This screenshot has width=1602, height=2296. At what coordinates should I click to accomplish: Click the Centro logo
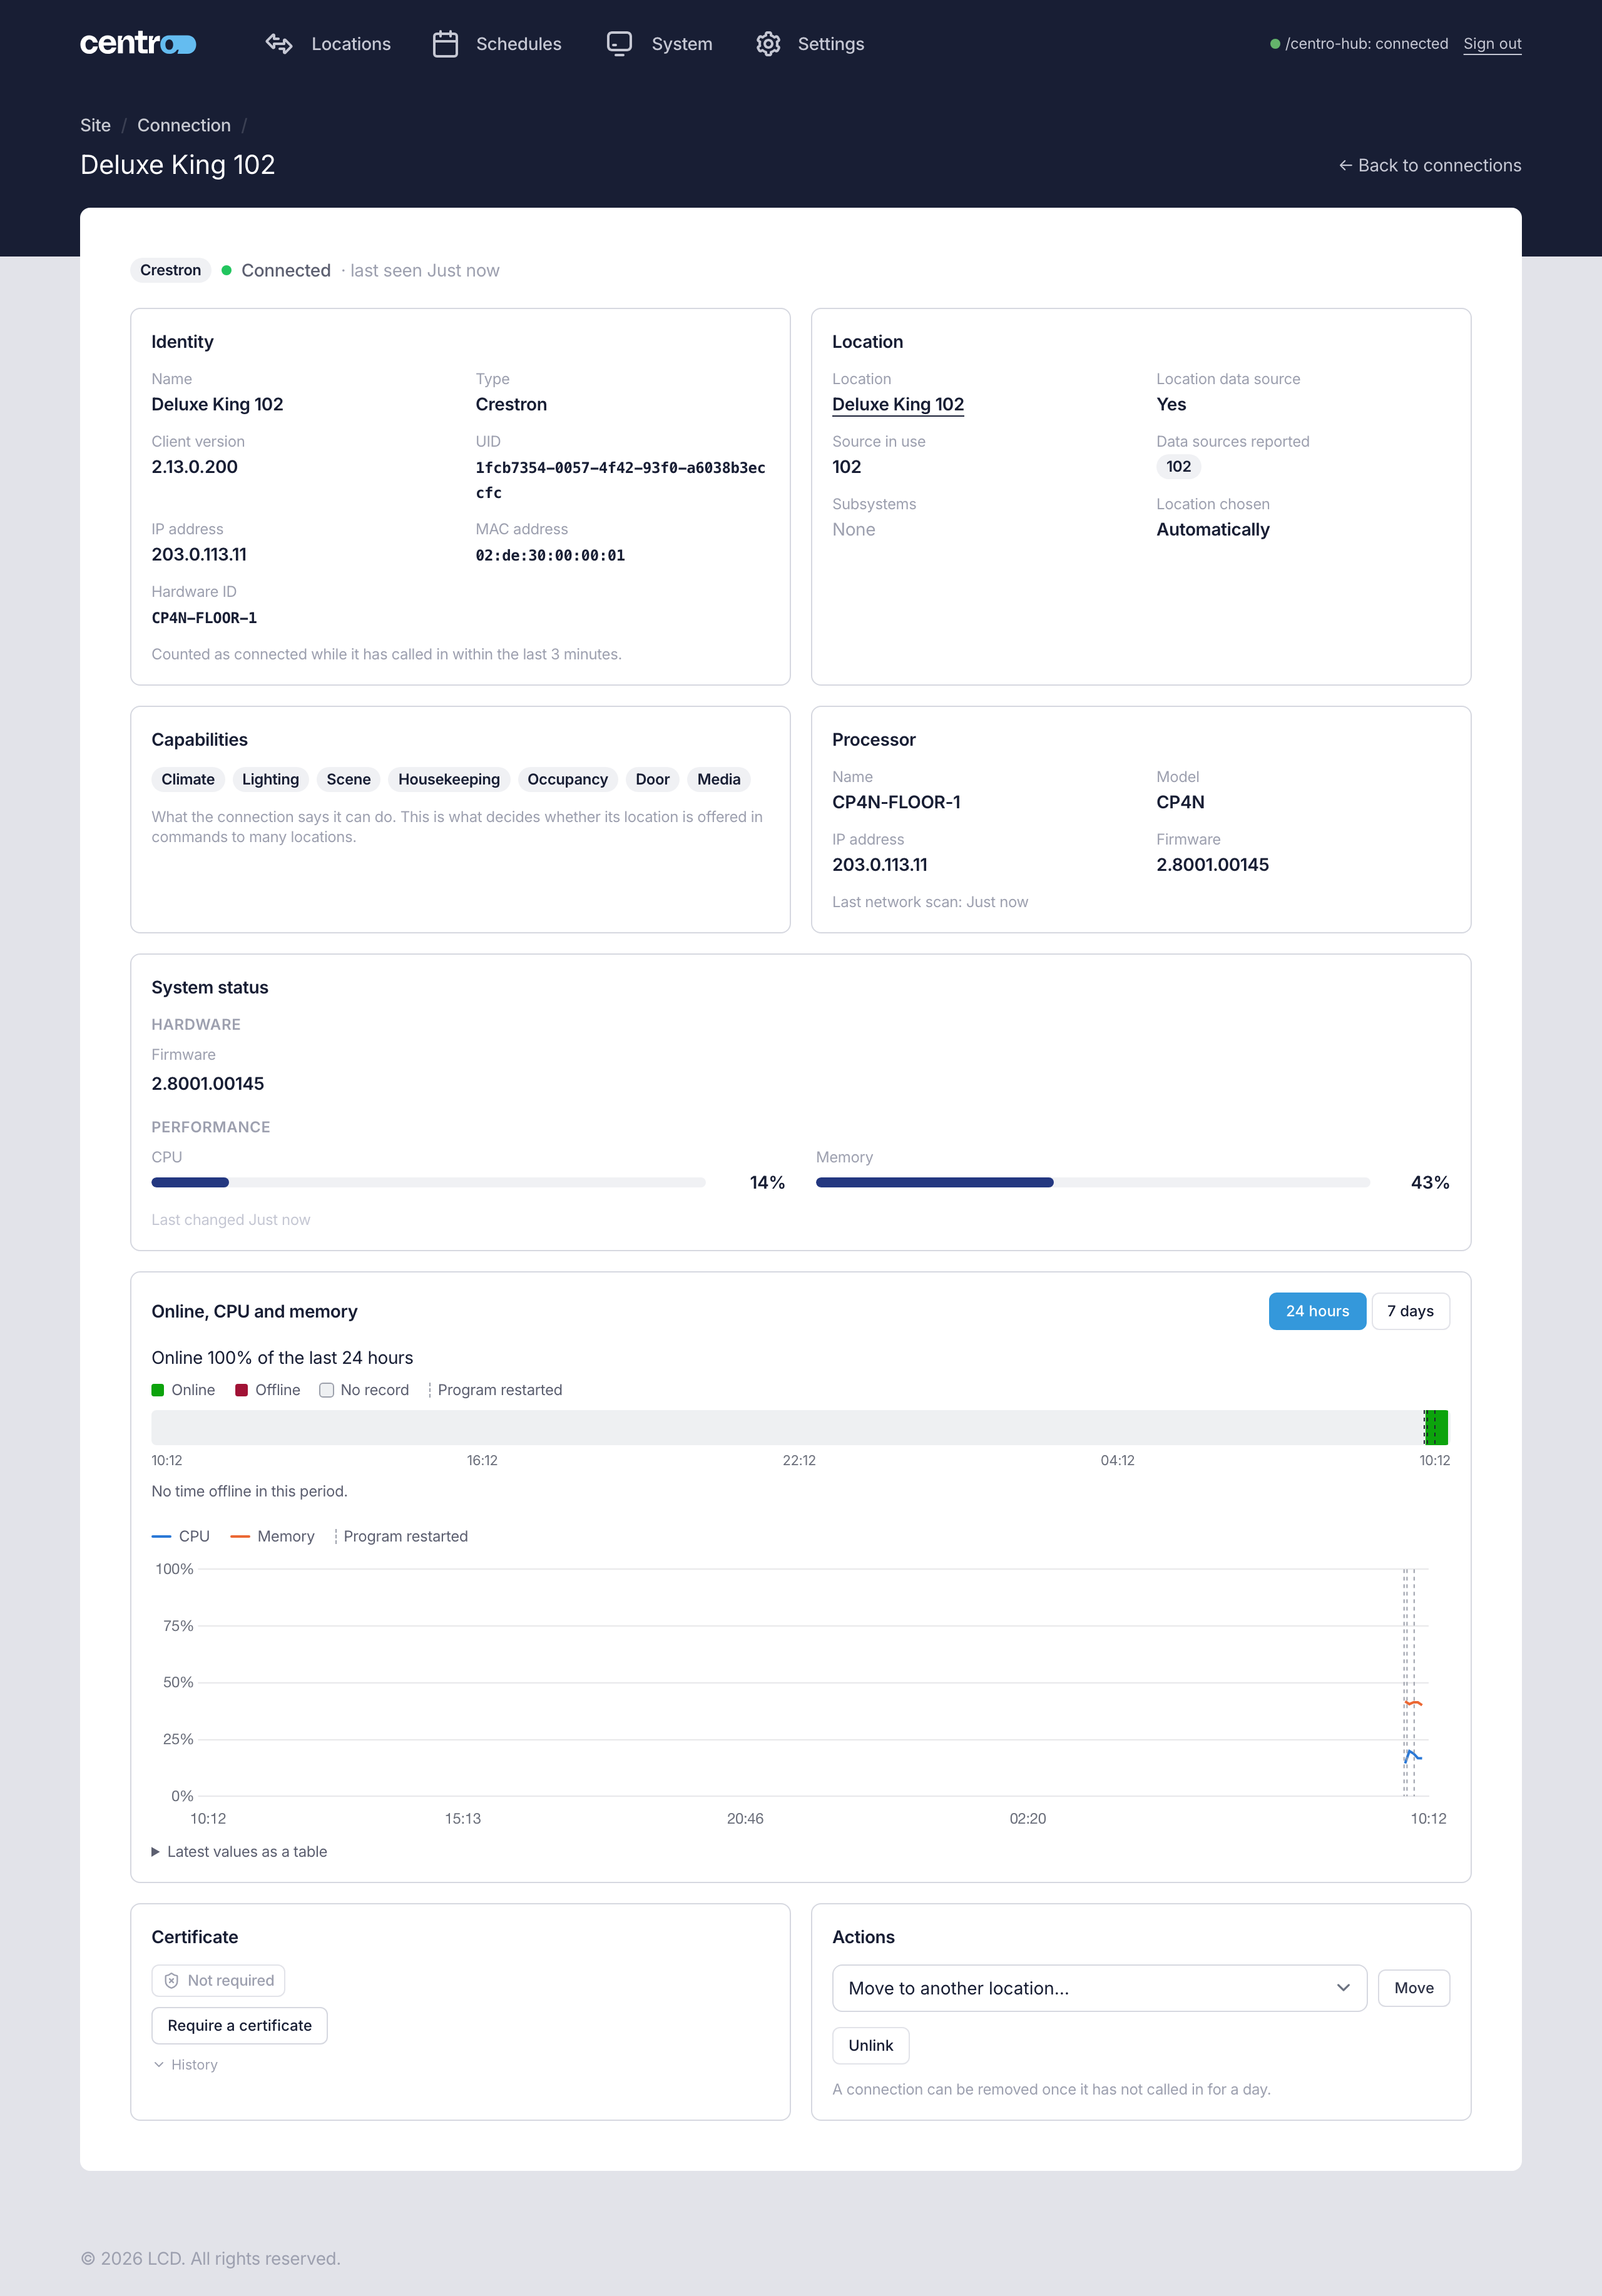tap(138, 43)
